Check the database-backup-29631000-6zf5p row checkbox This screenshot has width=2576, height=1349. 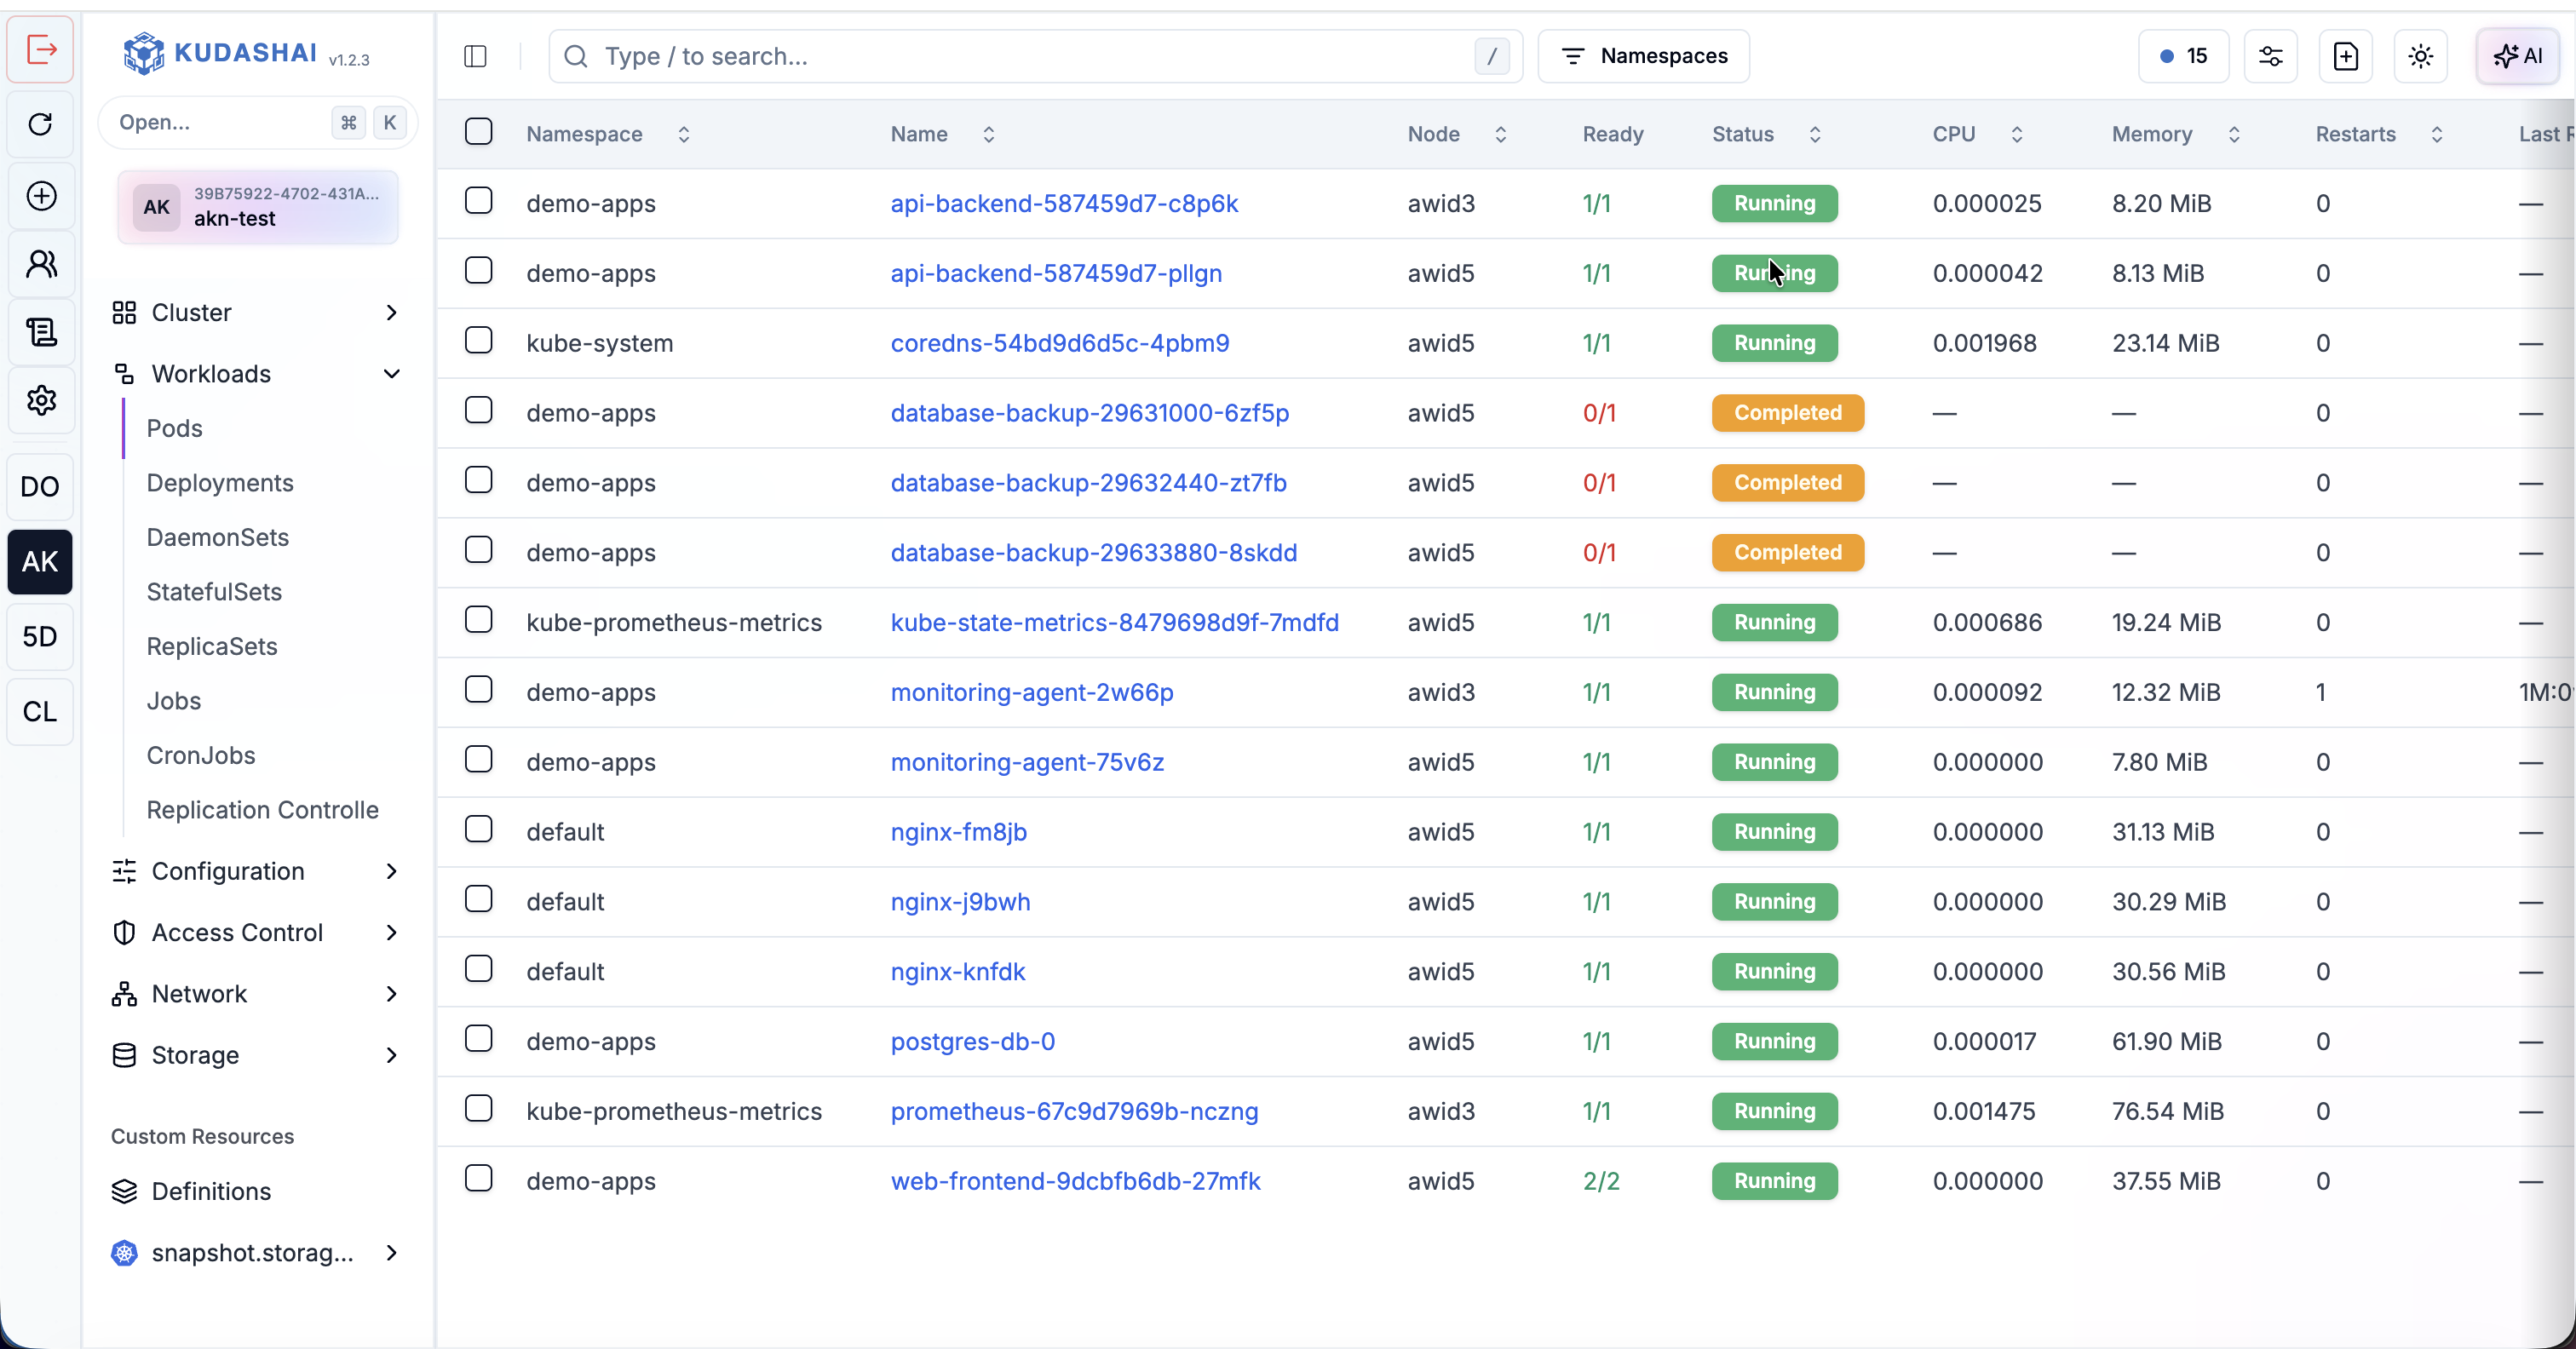point(479,411)
